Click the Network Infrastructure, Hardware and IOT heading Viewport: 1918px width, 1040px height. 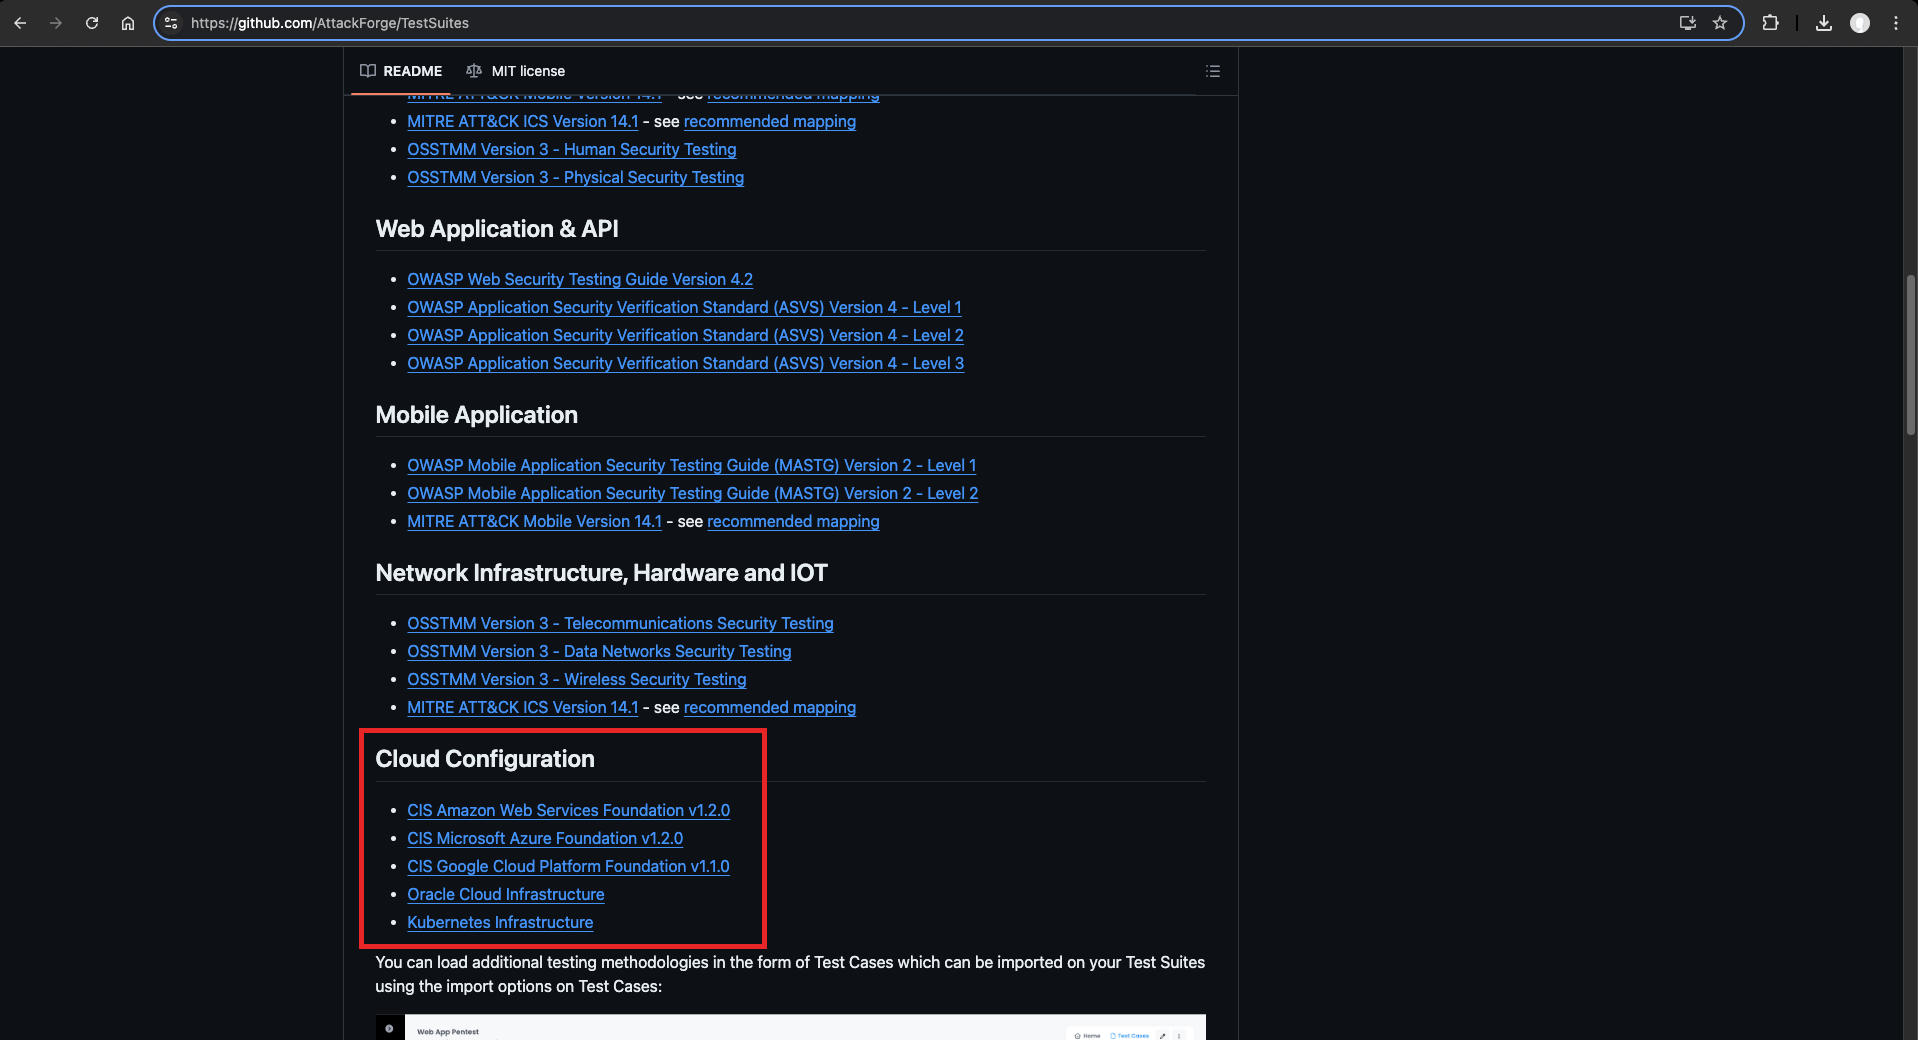pos(601,573)
